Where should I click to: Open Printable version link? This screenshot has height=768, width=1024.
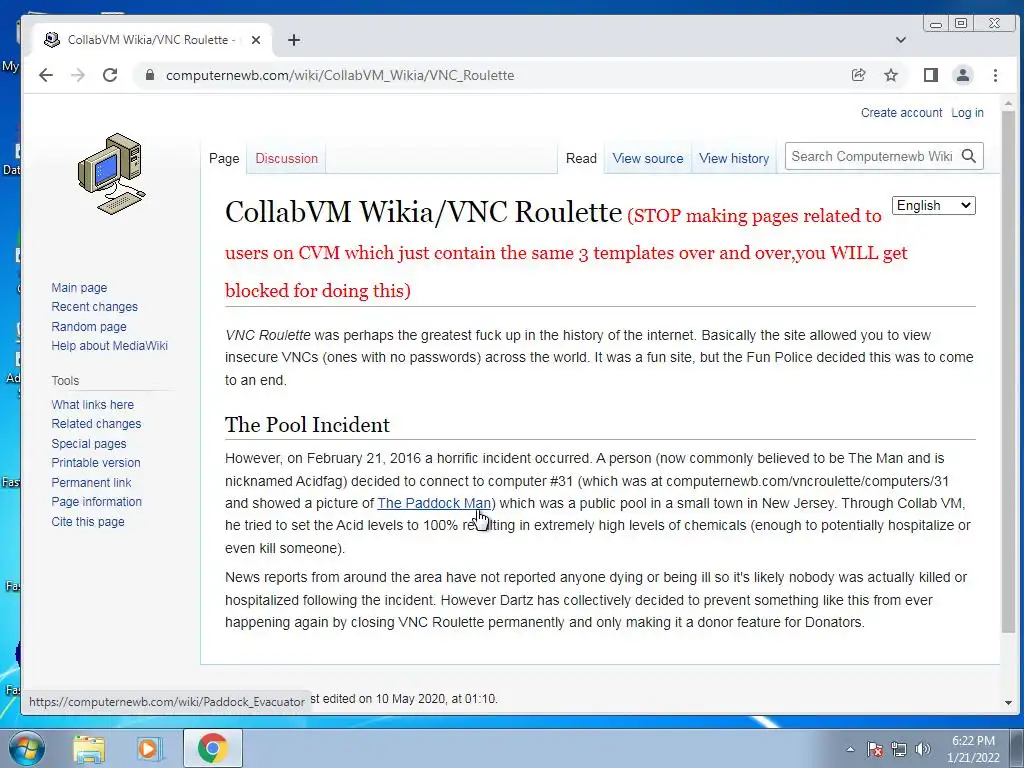point(96,462)
